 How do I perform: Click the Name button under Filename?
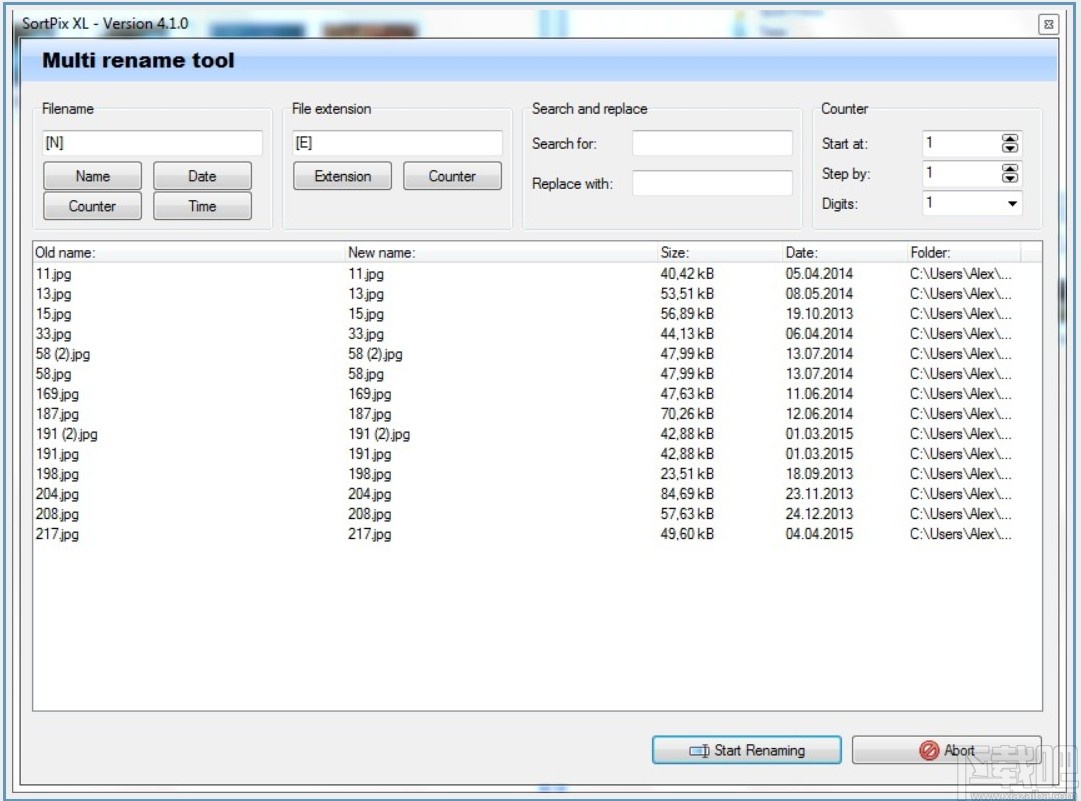92,176
